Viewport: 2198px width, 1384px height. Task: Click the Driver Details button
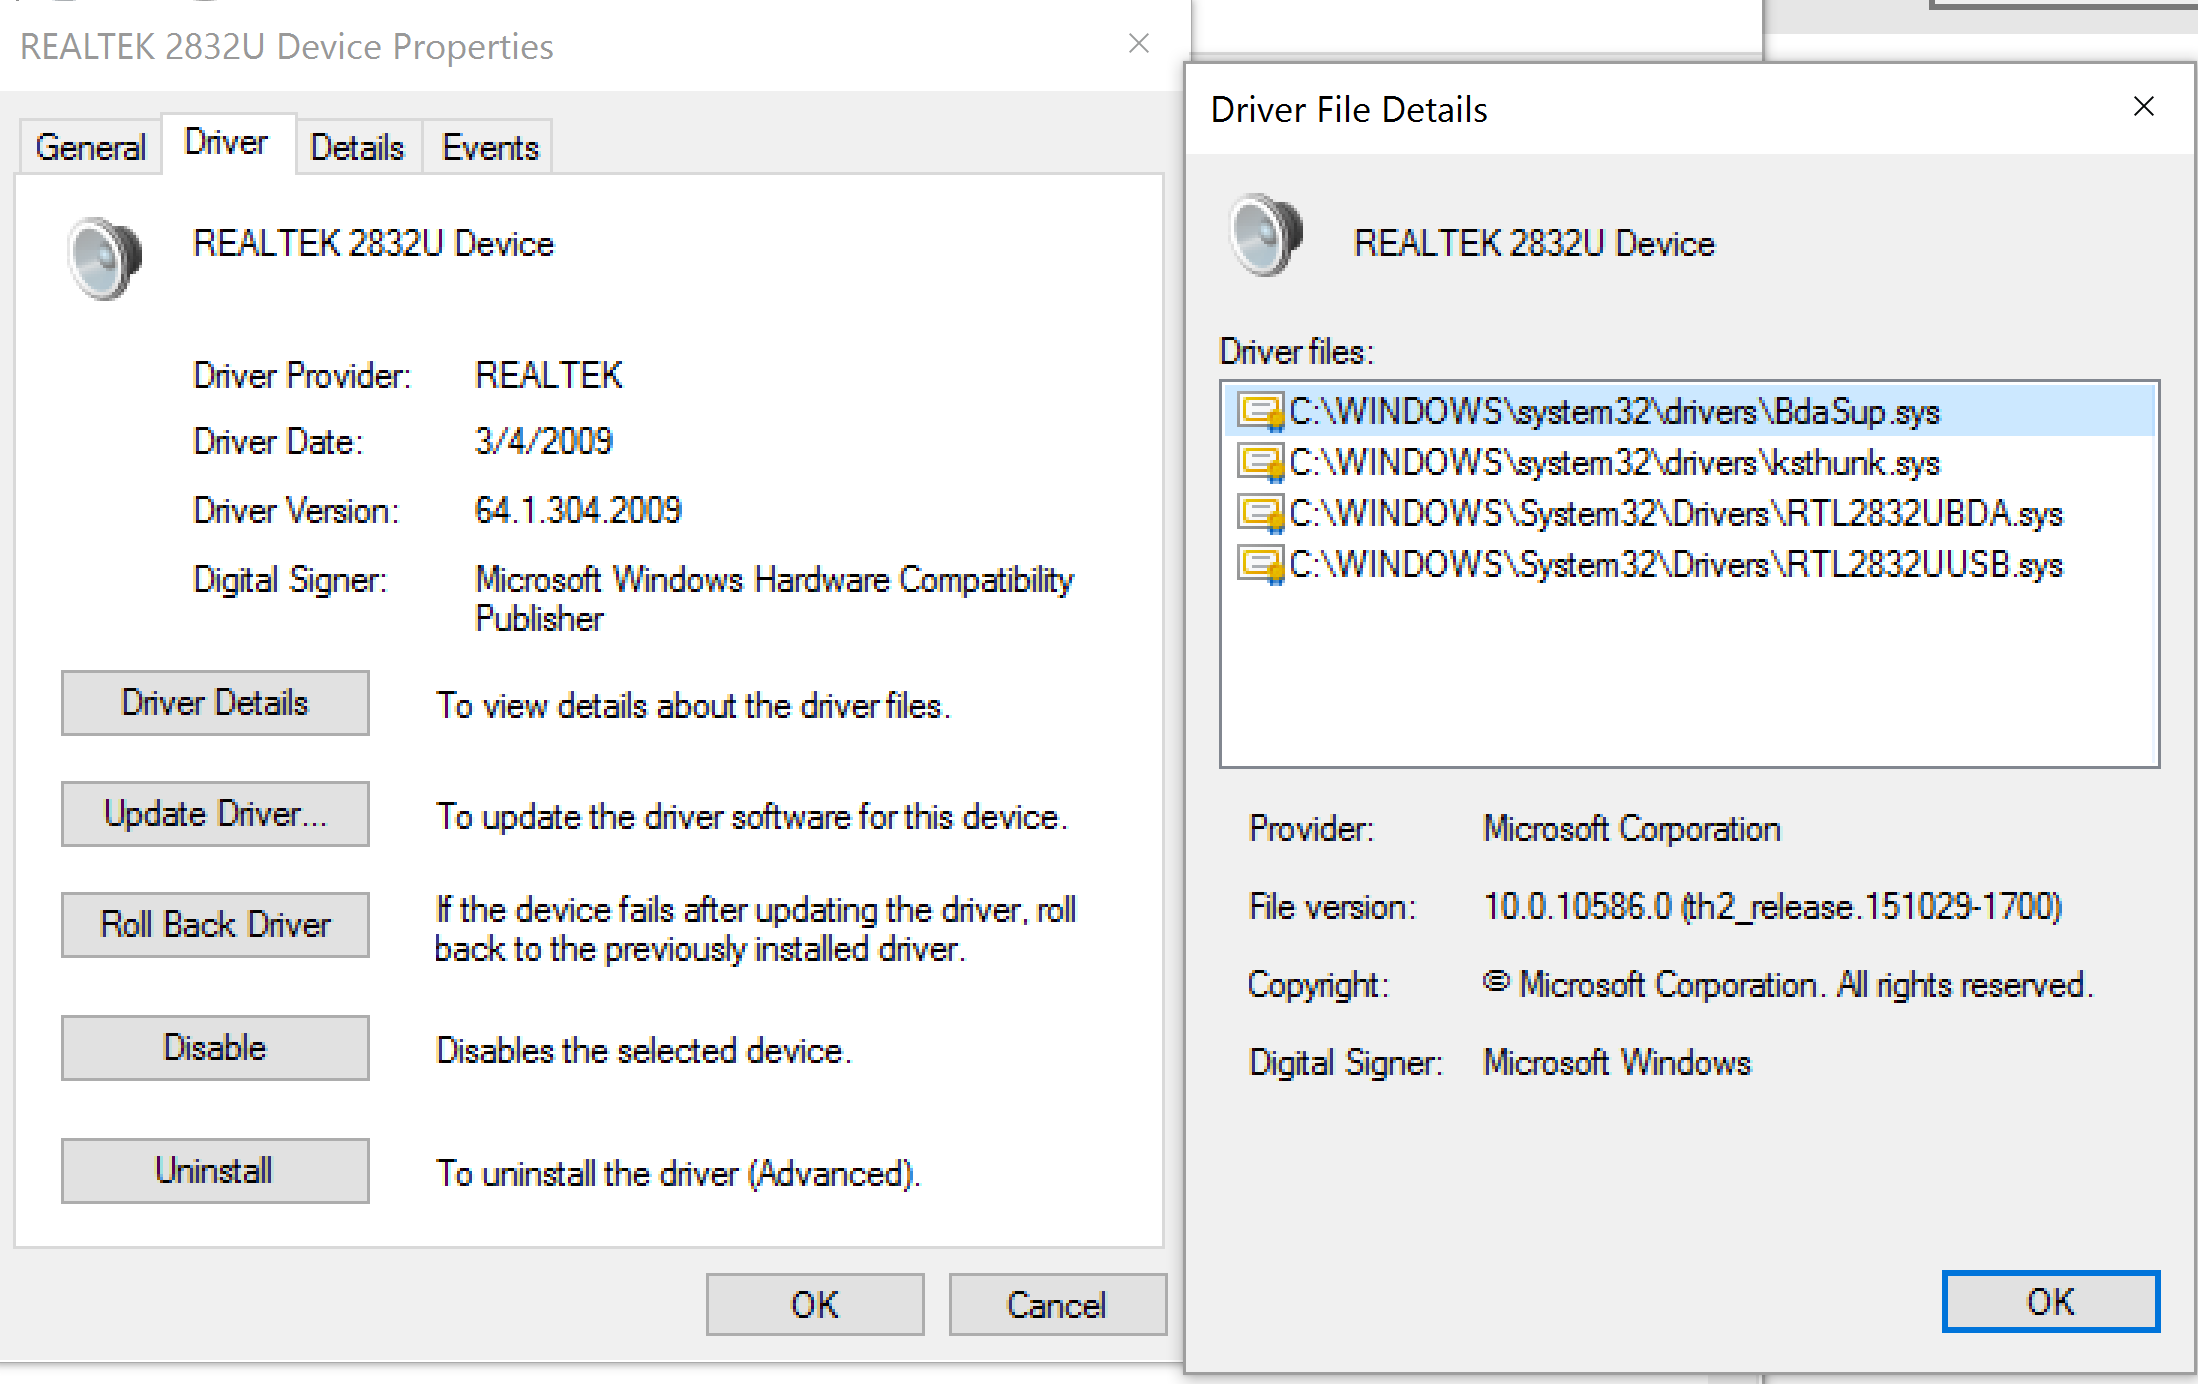coord(215,703)
